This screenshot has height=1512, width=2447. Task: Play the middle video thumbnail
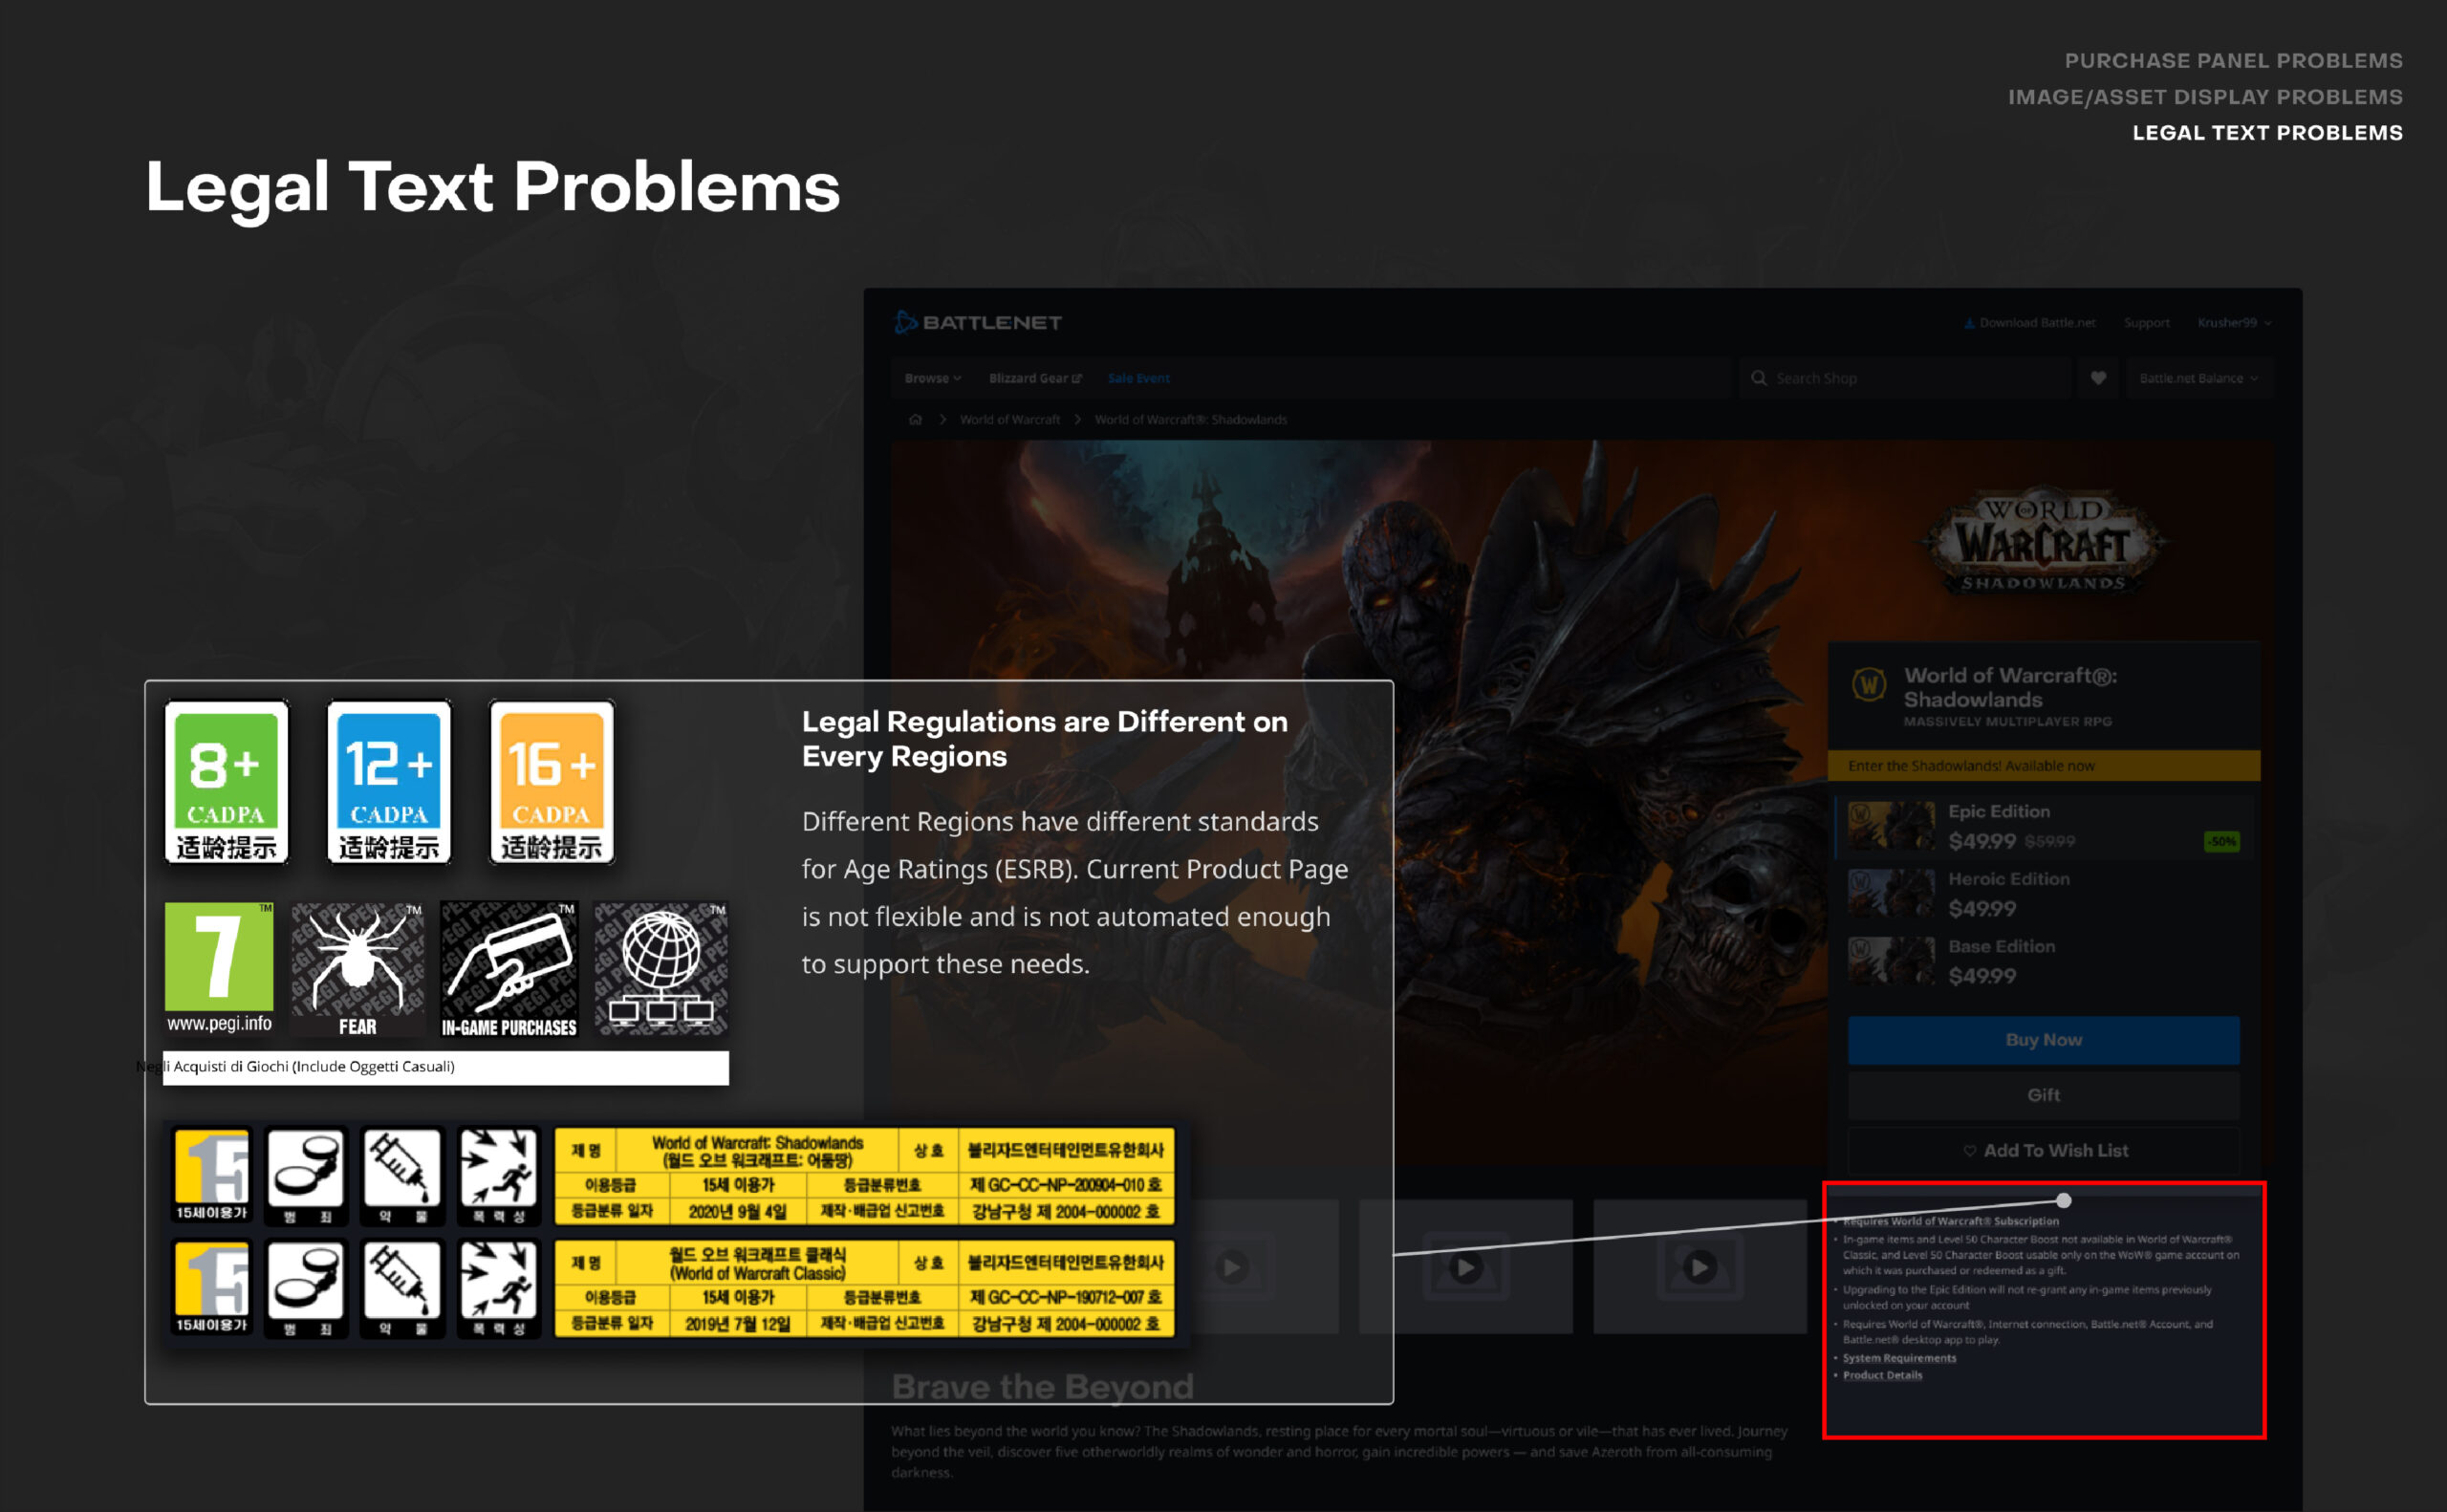(x=1466, y=1268)
